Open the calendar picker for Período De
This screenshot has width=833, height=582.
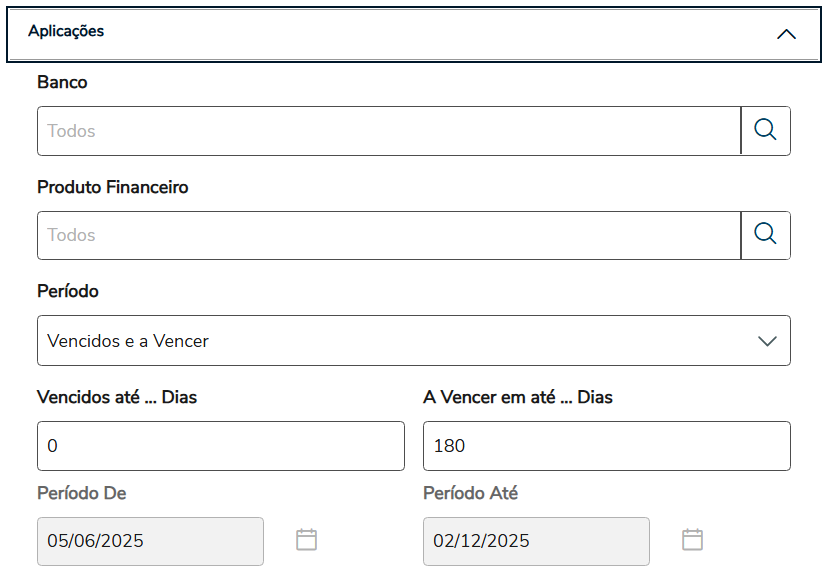[307, 540]
